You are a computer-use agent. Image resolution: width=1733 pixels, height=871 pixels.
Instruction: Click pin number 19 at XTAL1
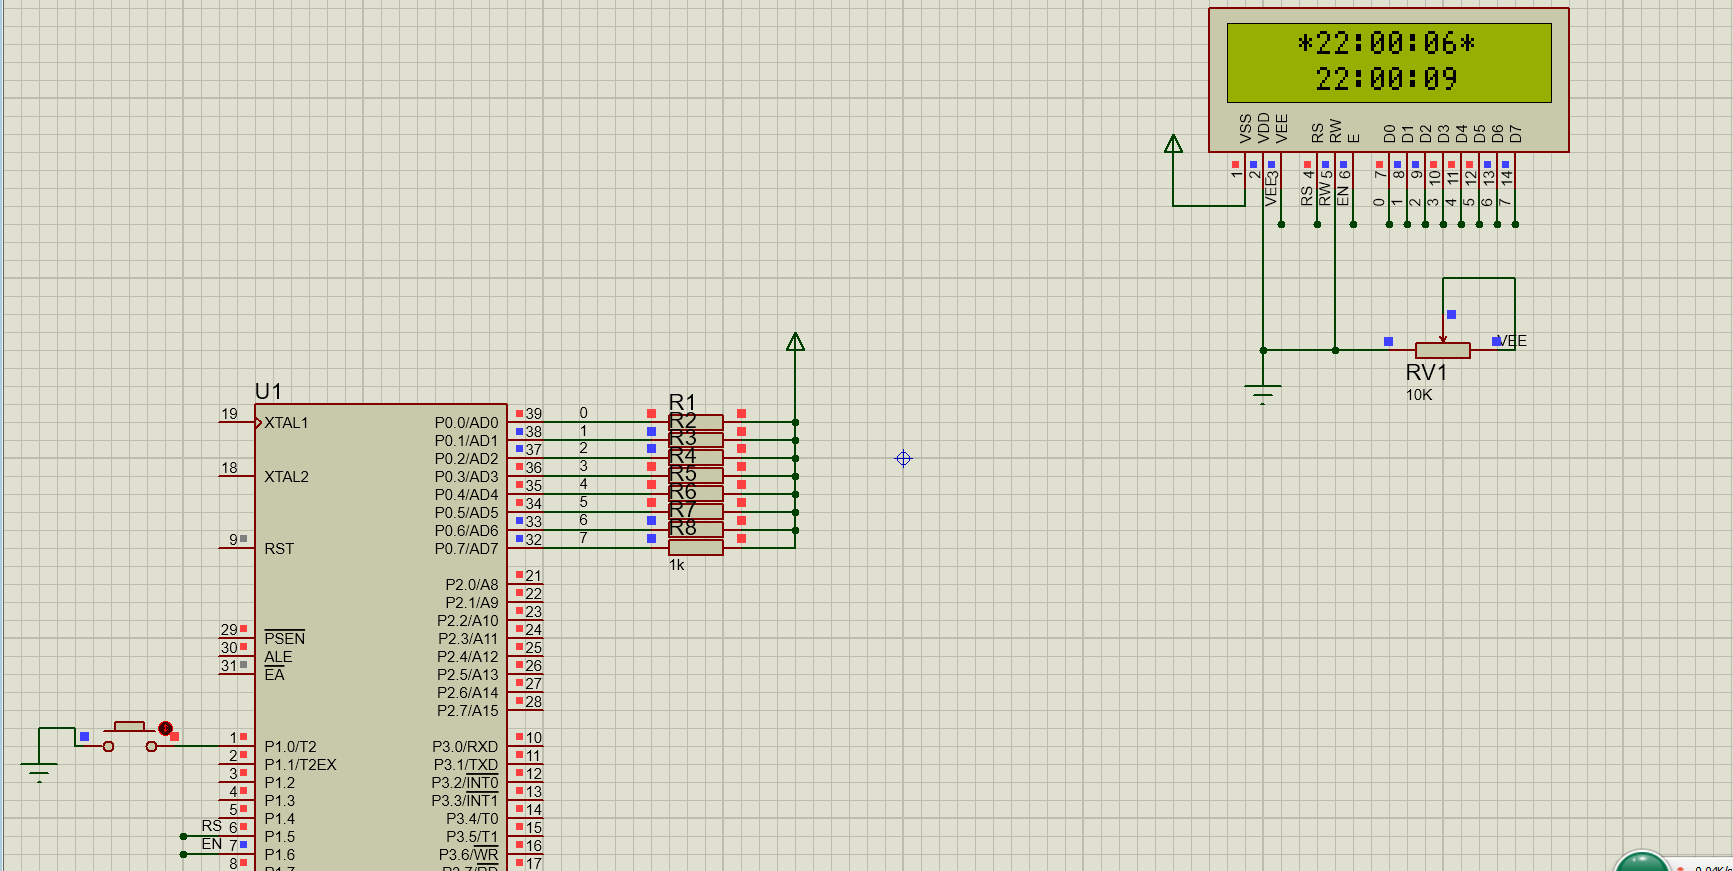230,414
